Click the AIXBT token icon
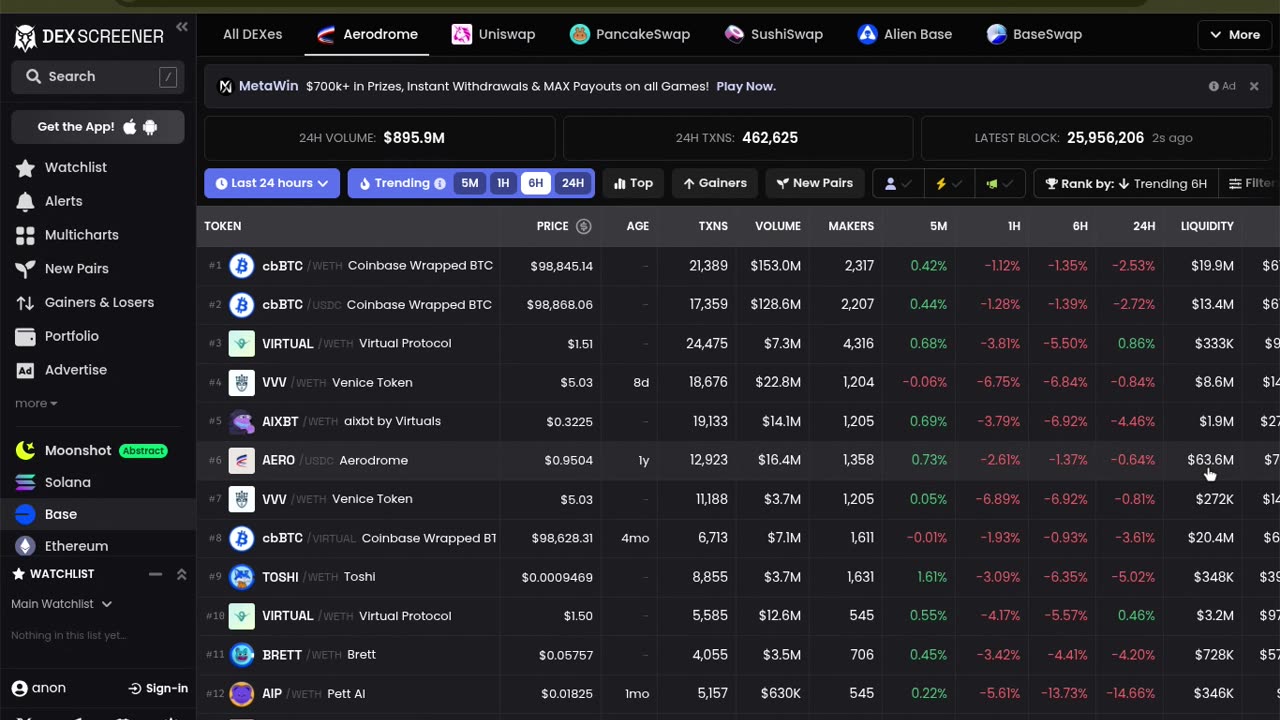This screenshot has height=720, width=1280. pyautogui.click(x=241, y=421)
